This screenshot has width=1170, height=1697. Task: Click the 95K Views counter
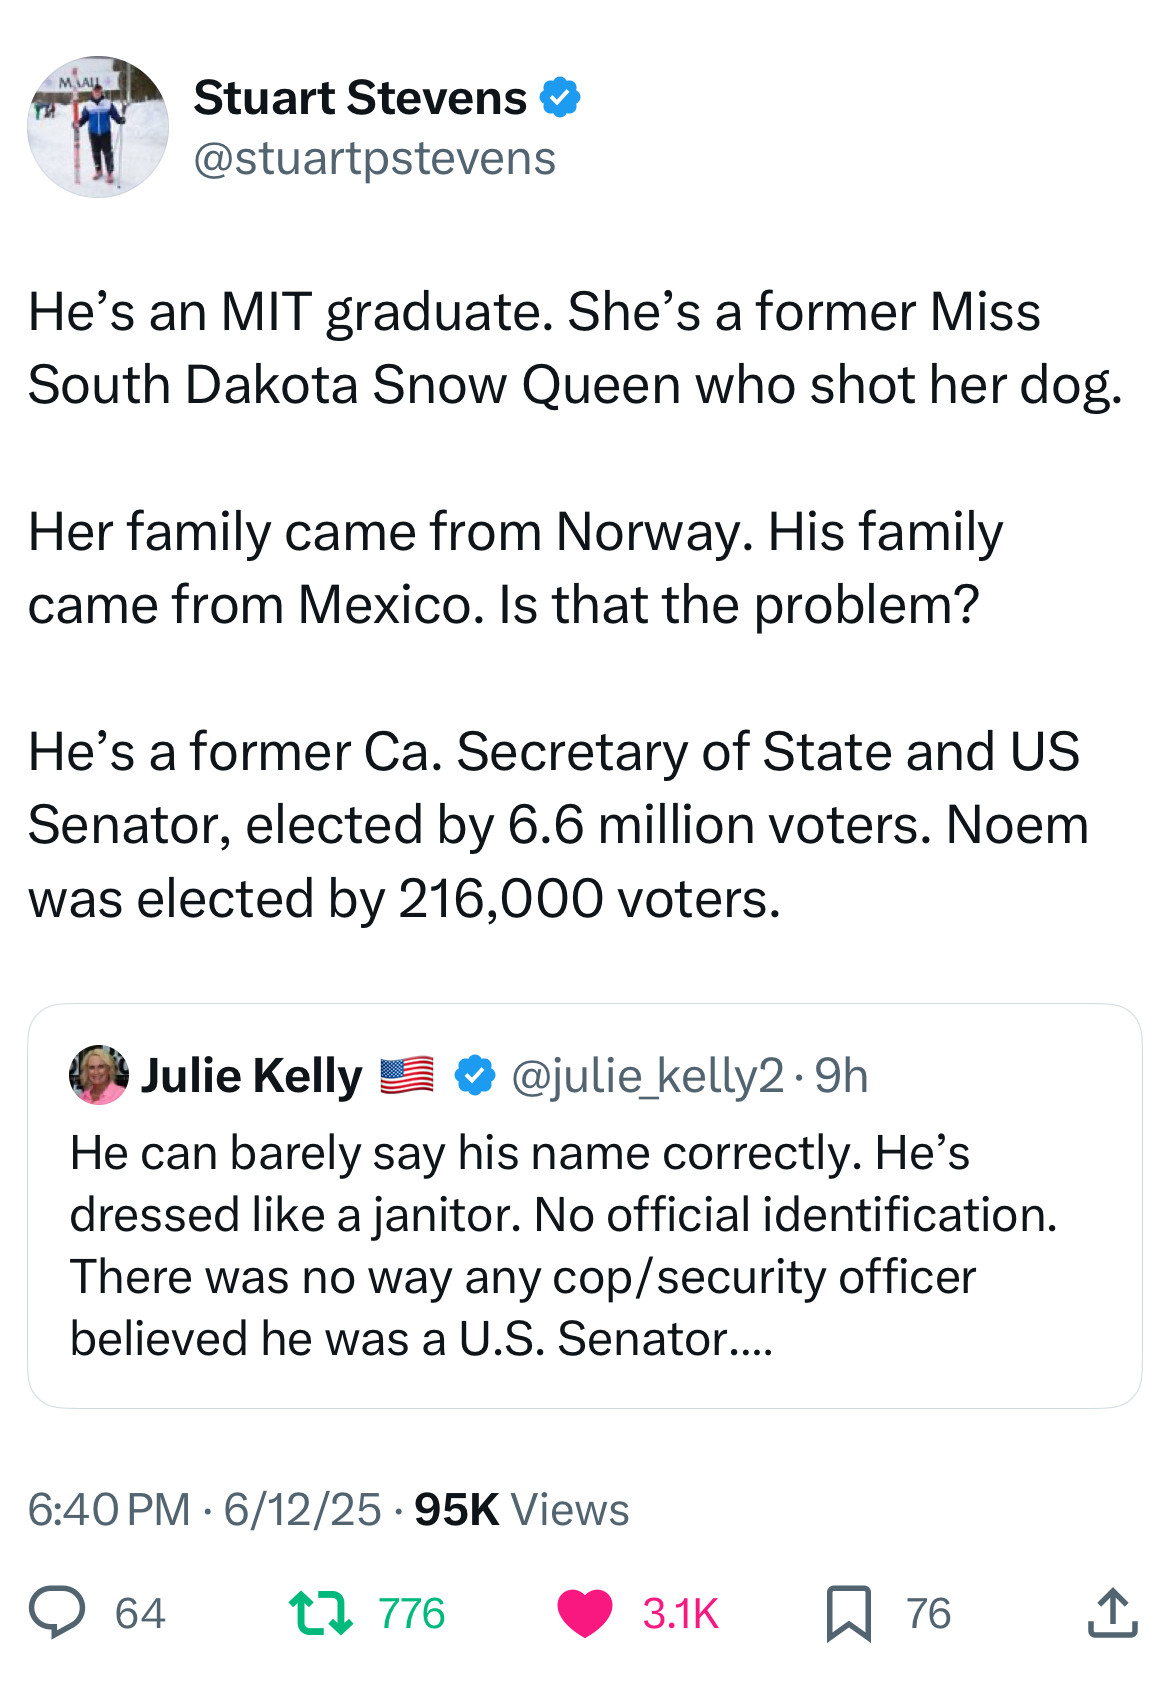521,1509
